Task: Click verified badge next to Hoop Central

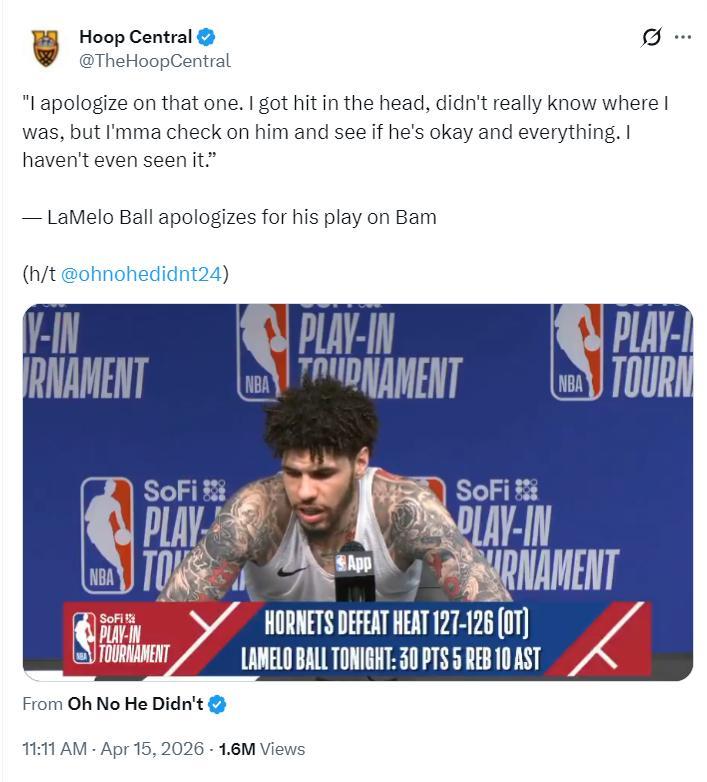Action: pyautogui.click(x=206, y=37)
